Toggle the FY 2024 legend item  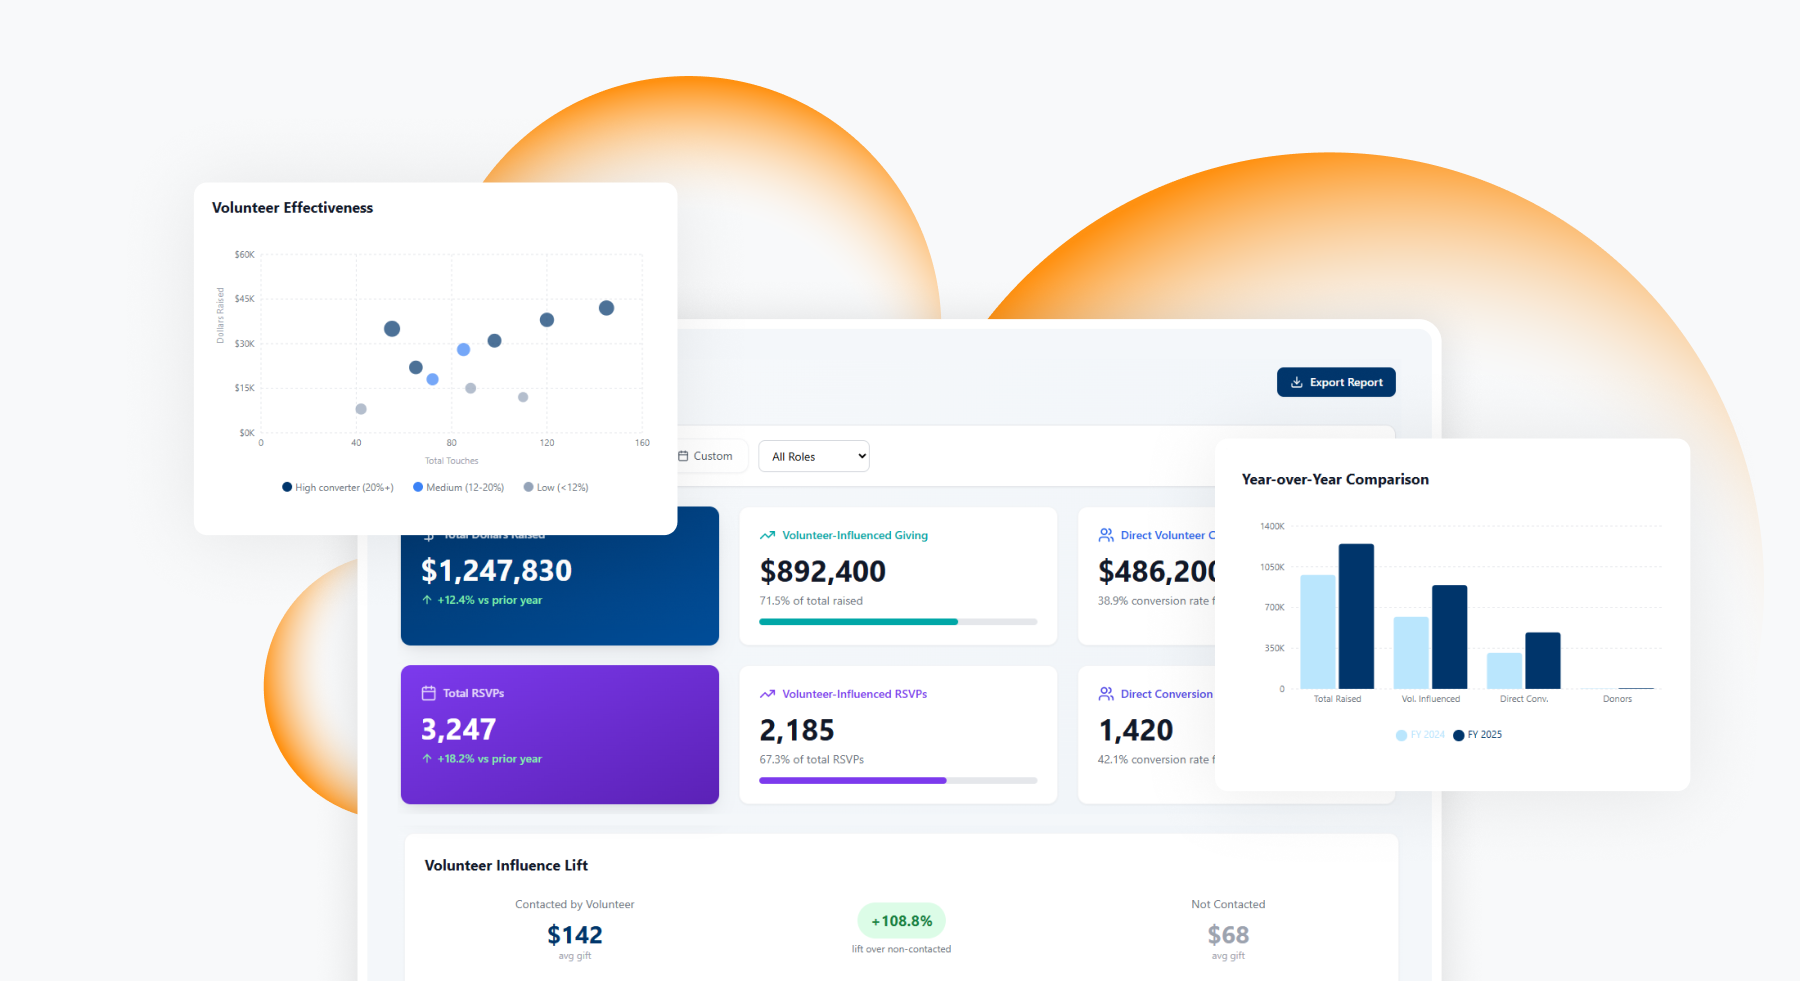pyautogui.click(x=1420, y=735)
